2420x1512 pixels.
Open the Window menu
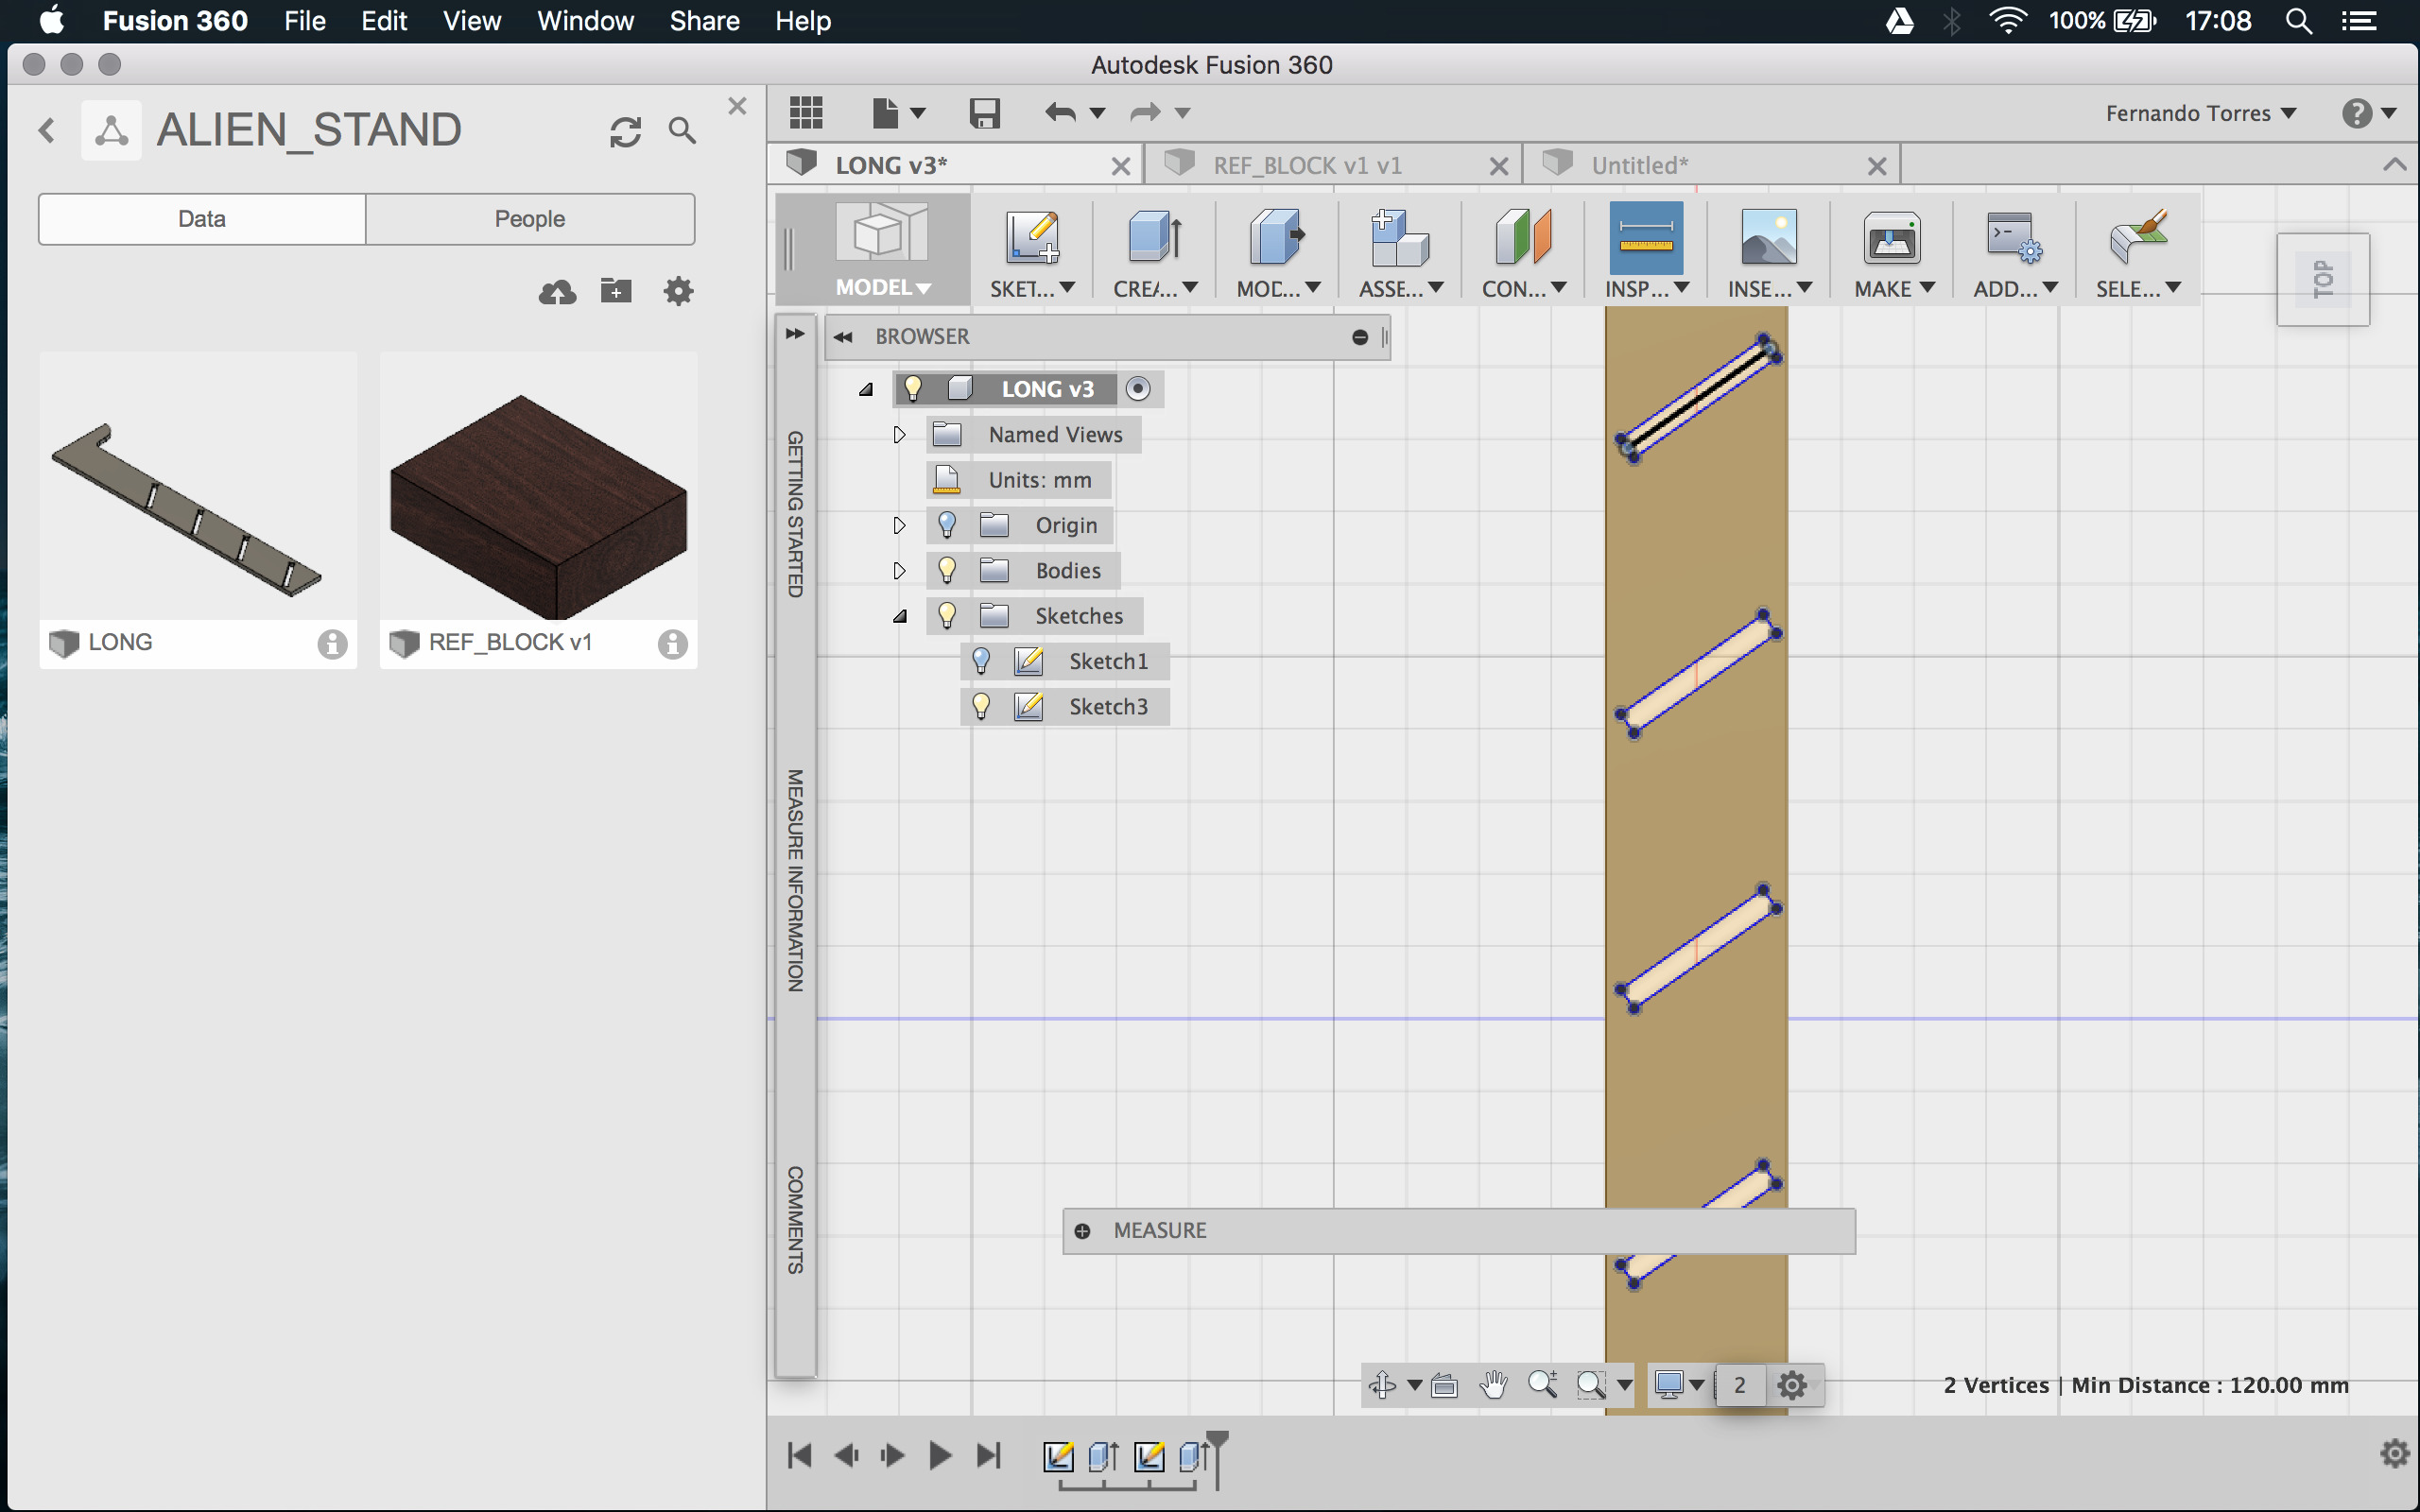coord(585,21)
